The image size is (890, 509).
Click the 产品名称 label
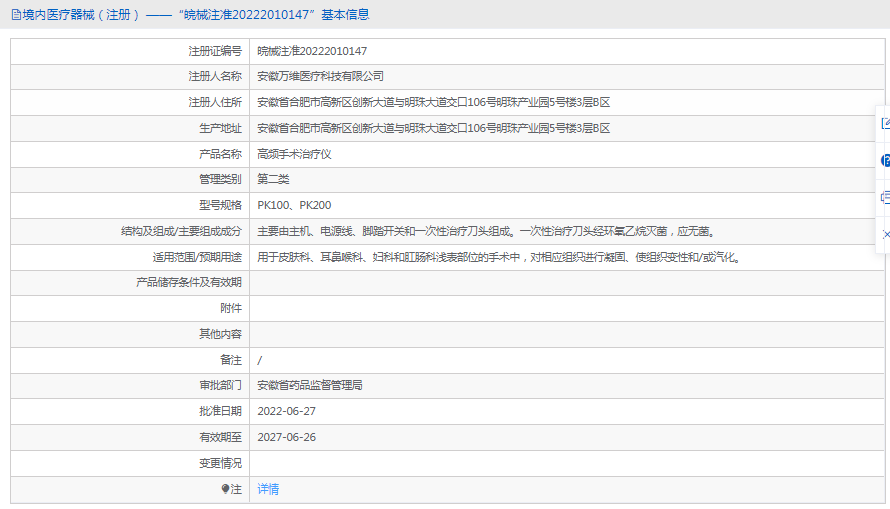(x=220, y=154)
